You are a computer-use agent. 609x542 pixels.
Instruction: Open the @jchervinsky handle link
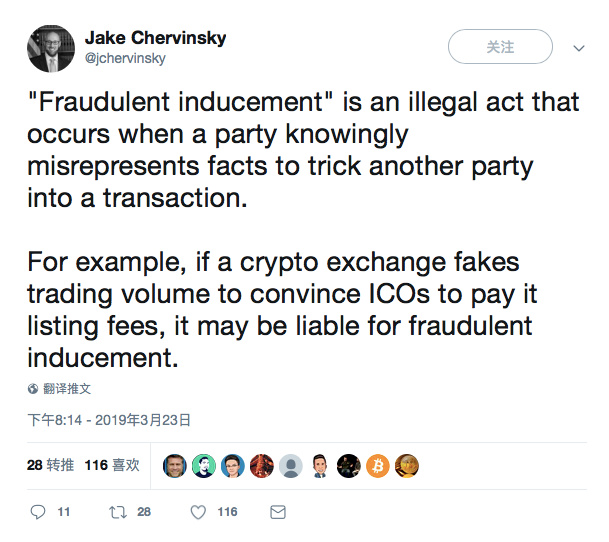(125, 58)
